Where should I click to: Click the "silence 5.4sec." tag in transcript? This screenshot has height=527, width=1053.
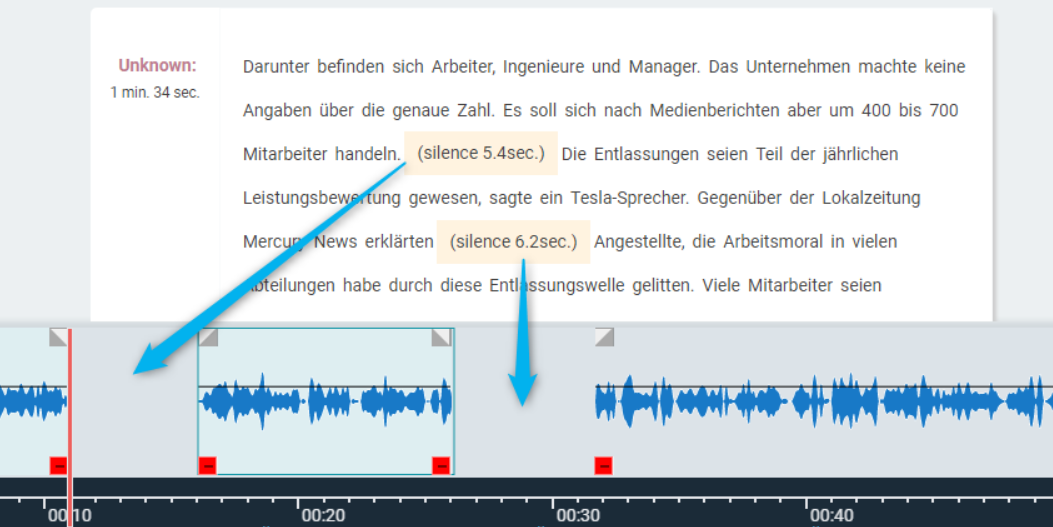click(x=481, y=153)
